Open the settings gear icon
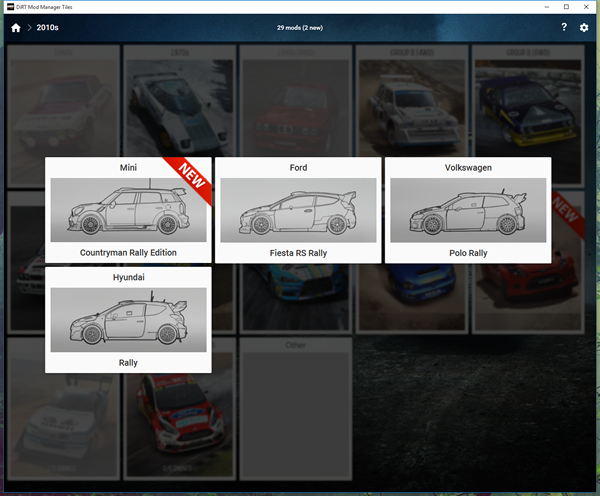Screen dimensions: 600x496 click(x=584, y=28)
